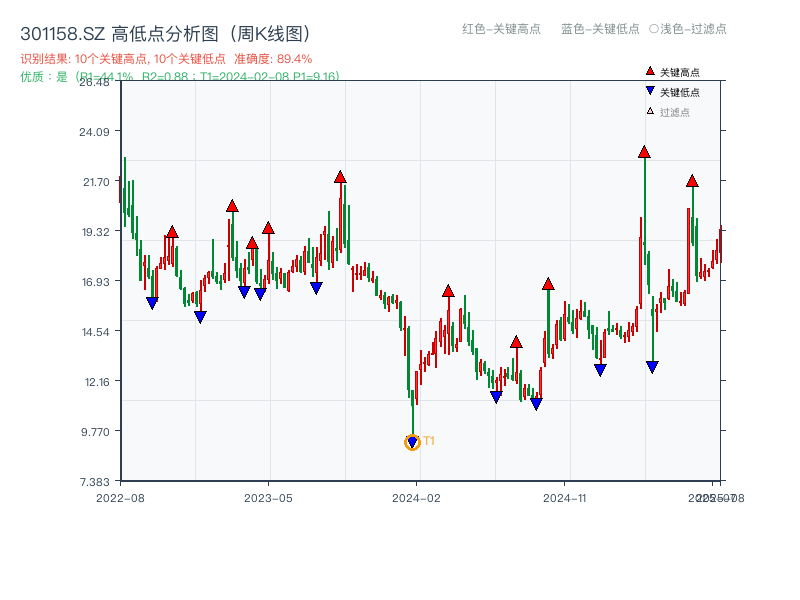The height and width of the screenshot is (600, 800).
Task: Select the tallest red triangle marker near 2025
Action: (643, 152)
